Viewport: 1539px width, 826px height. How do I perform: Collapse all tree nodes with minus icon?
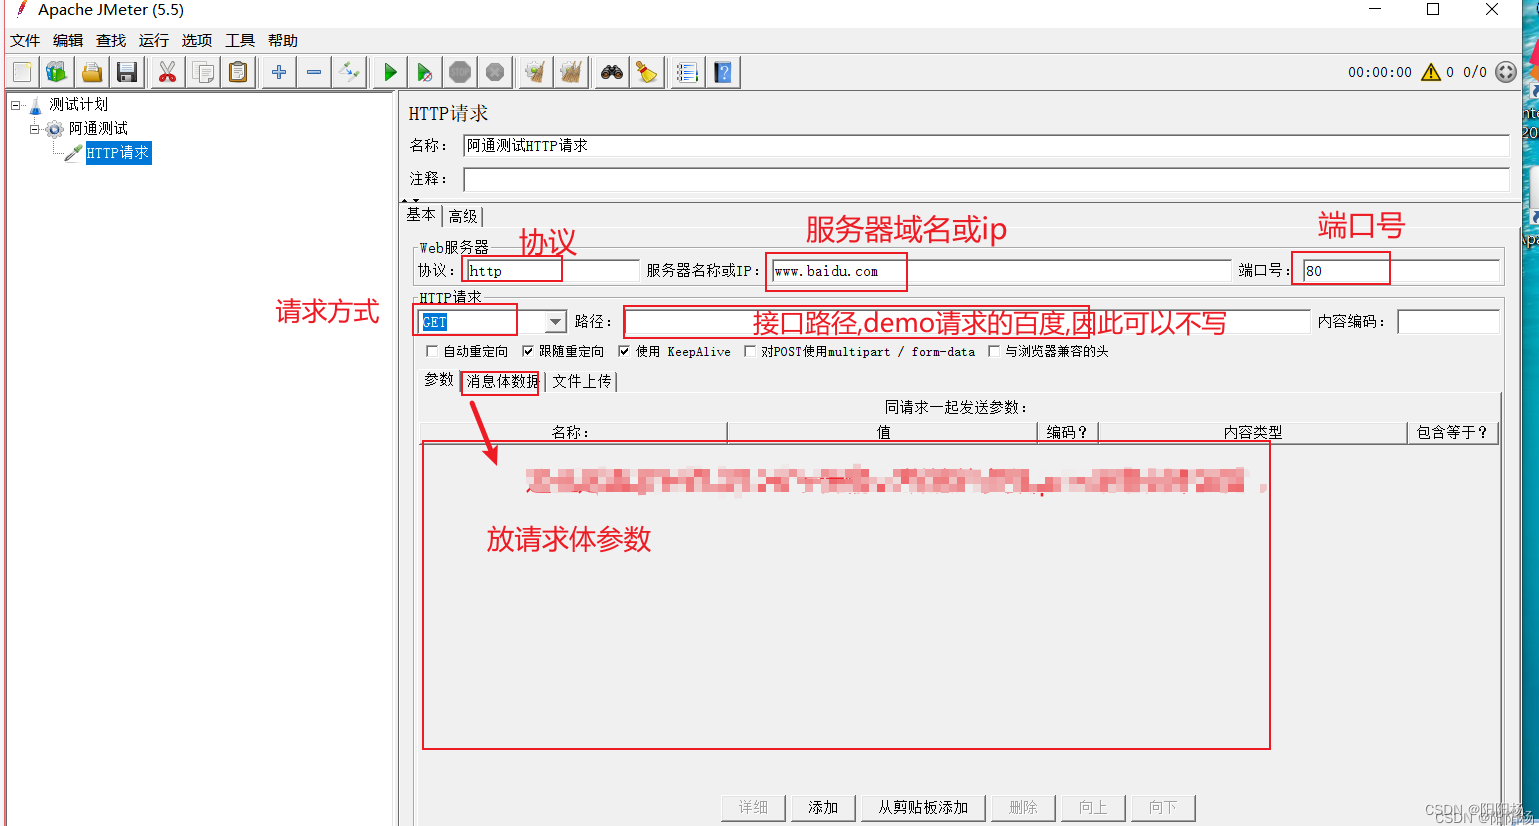point(314,72)
